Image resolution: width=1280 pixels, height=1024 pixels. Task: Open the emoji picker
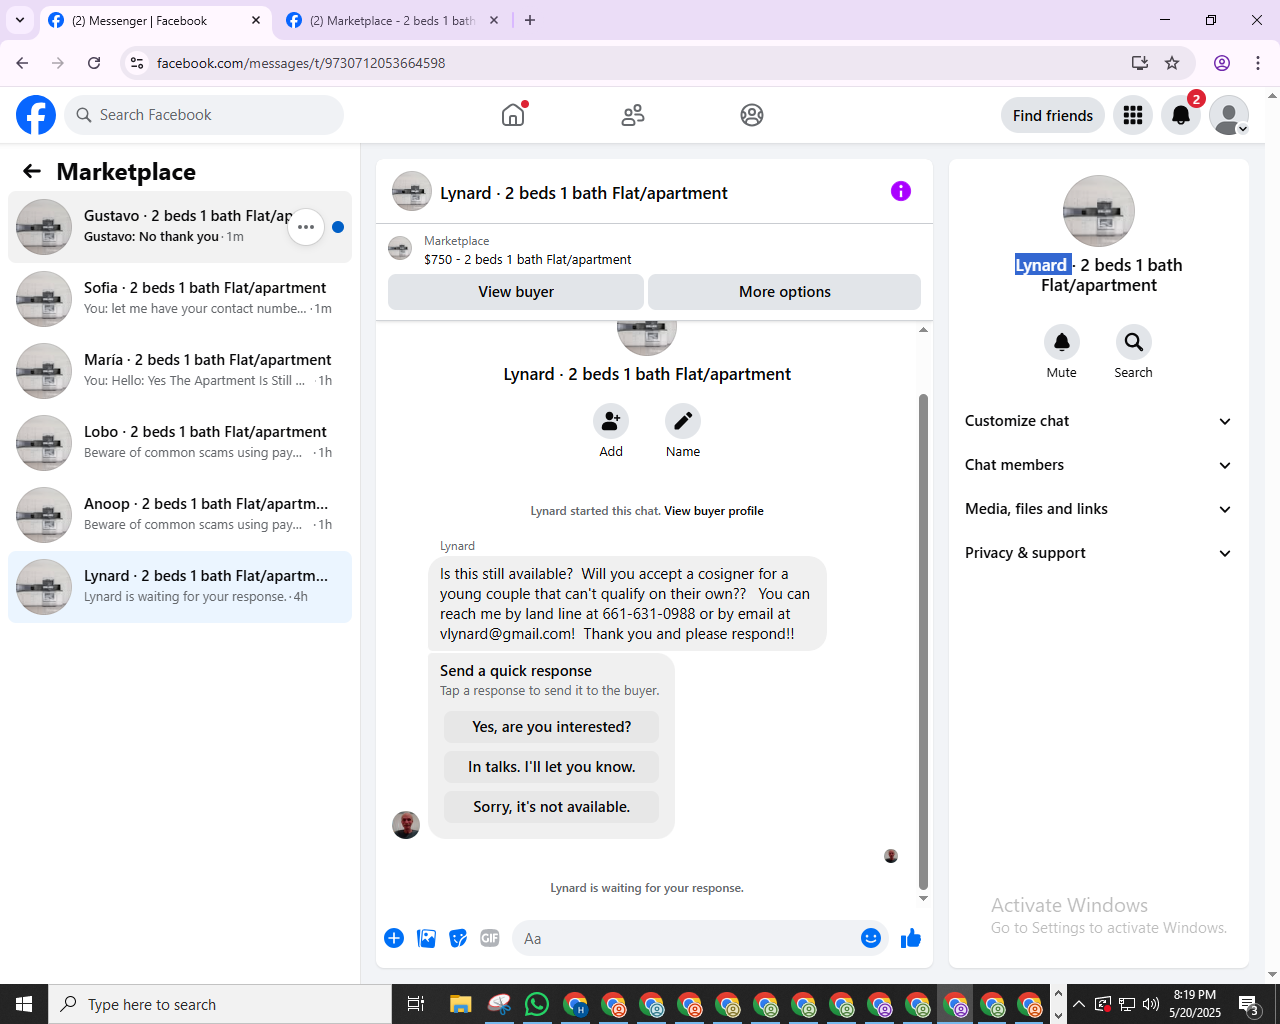871,938
